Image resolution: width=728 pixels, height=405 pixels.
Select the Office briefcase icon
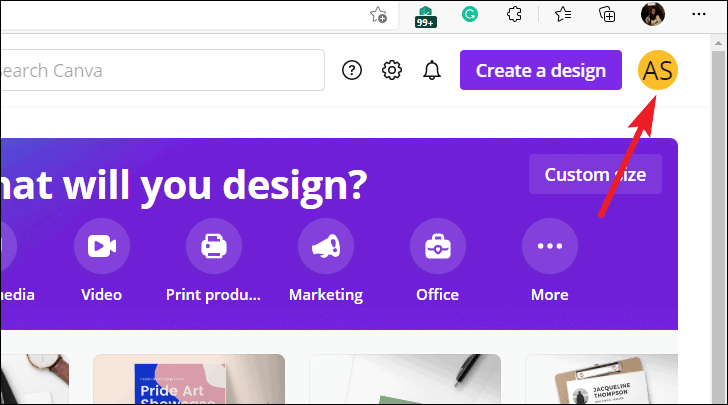pos(437,246)
